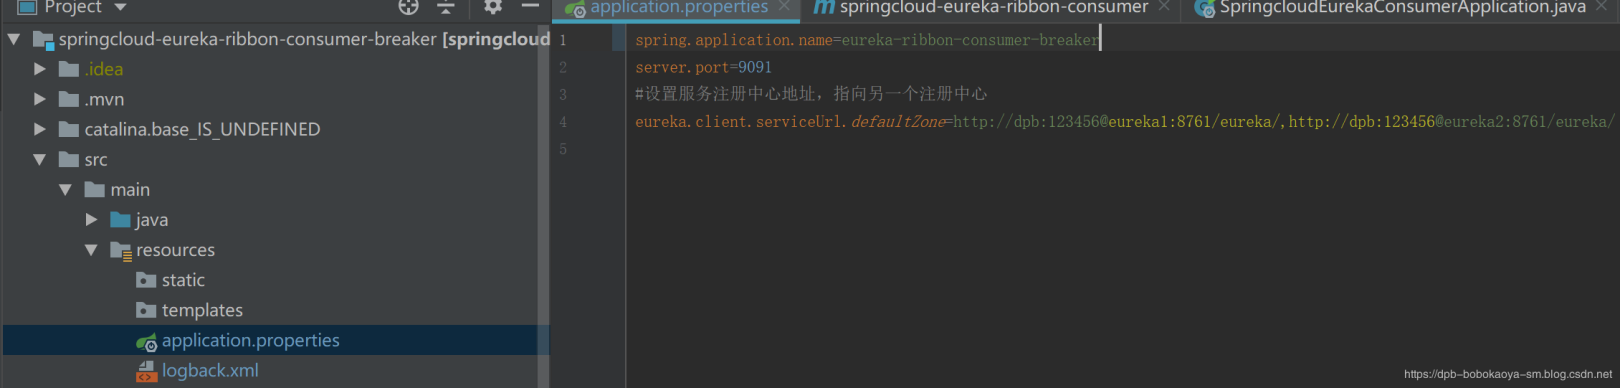Click the java source folder icon

(x=121, y=220)
